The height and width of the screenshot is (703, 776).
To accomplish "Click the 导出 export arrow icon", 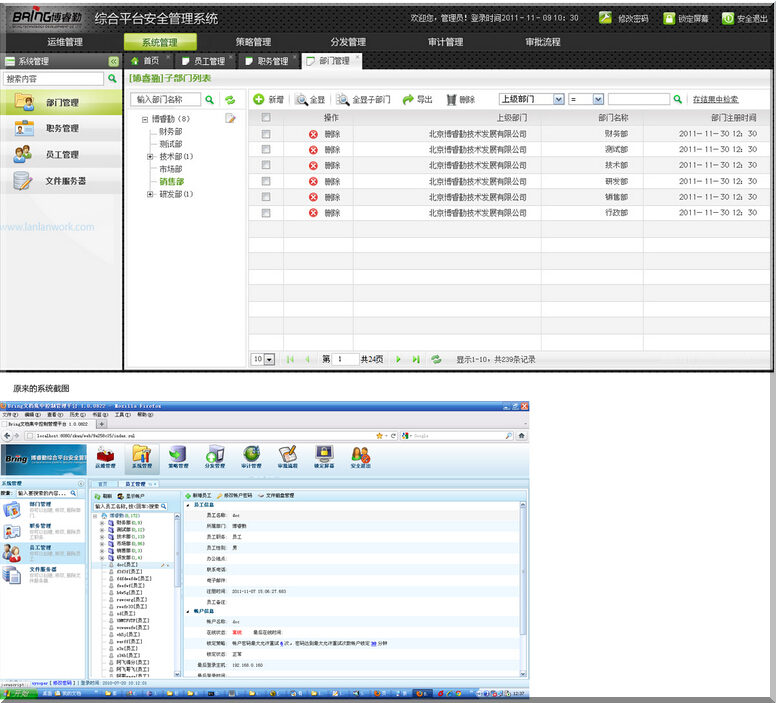I will pos(408,100).
